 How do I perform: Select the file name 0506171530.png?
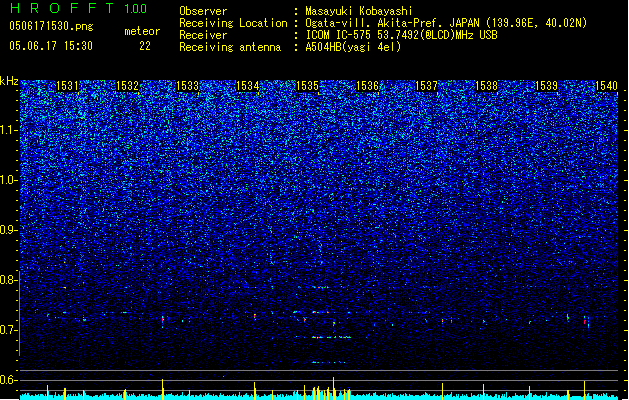click(x=51, y=26)
